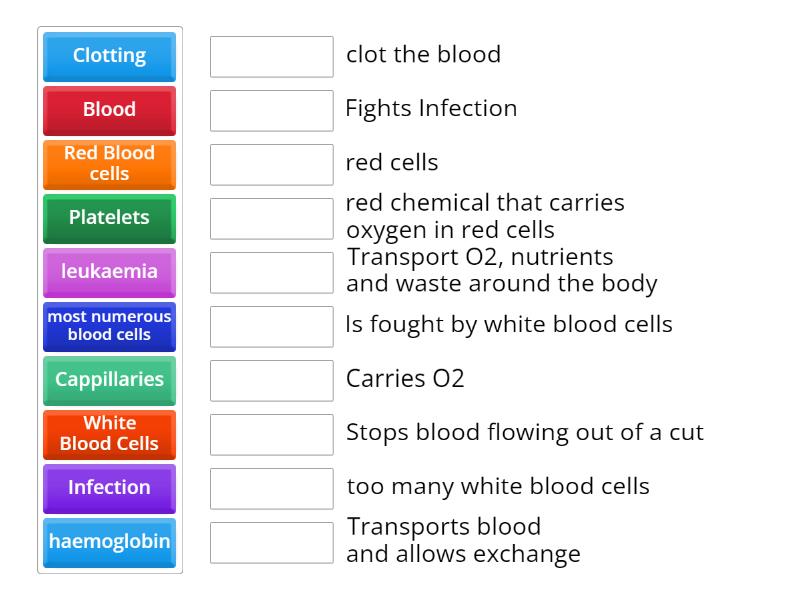This screenshot has height=600, width=800.
Task: Select the Blood tile
Action: pos(109,110)
